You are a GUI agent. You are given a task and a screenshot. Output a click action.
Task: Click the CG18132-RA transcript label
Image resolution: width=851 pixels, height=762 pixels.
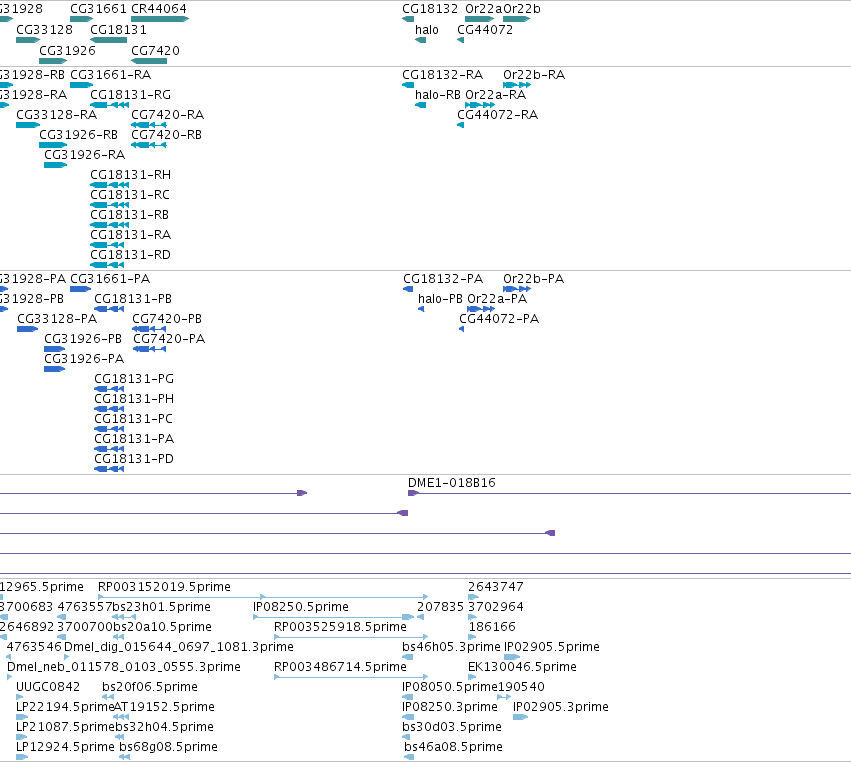[x=442, y=75]
